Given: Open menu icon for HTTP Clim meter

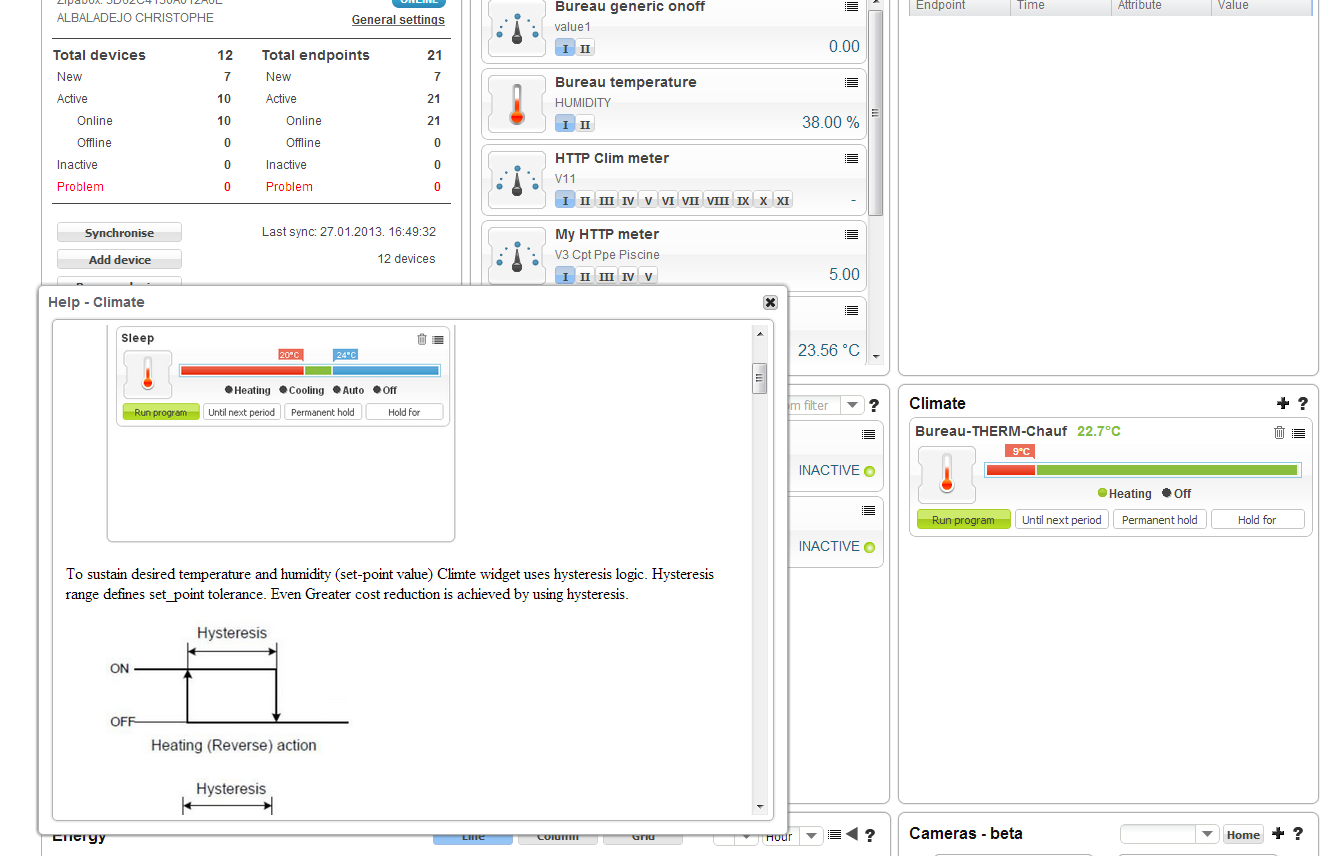Looking at the screenshot, I should coord(851,158).
